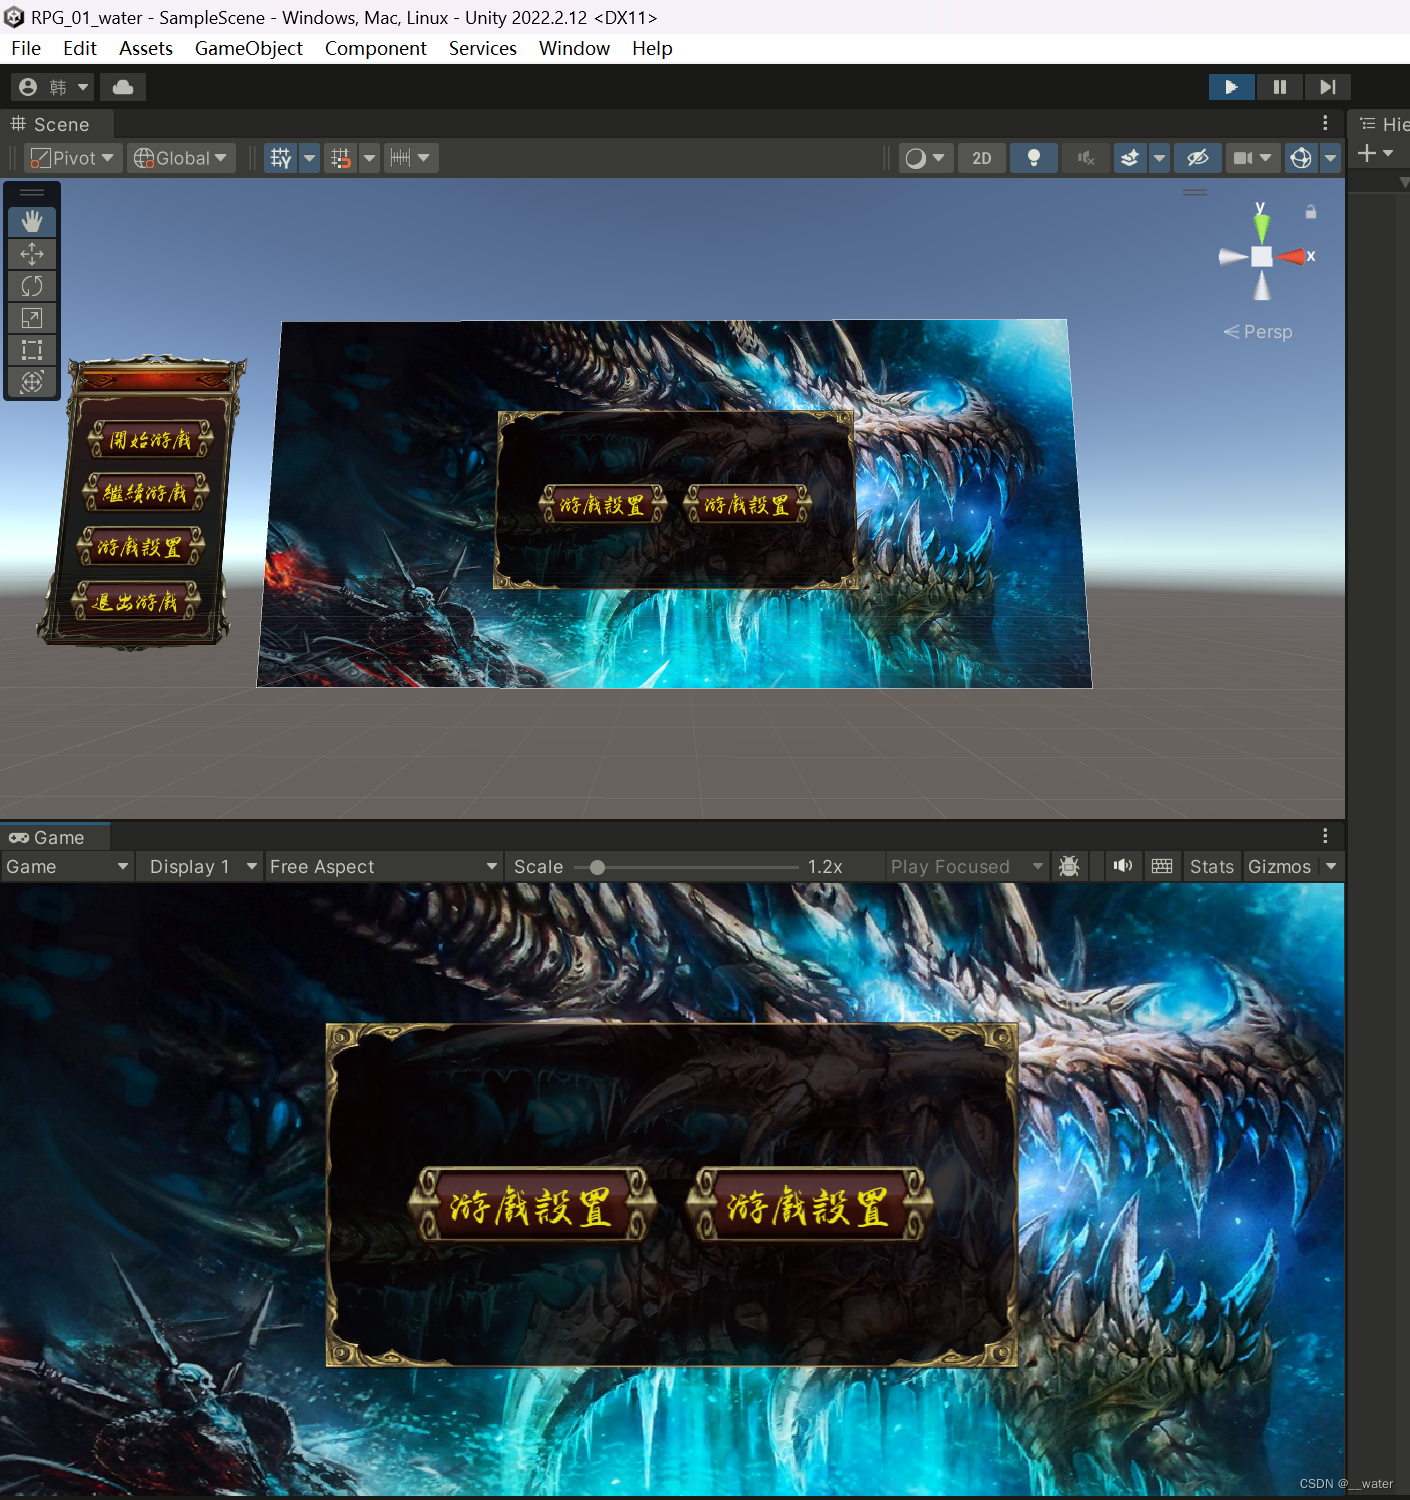Open the Help menu

[x=652, y=48]
